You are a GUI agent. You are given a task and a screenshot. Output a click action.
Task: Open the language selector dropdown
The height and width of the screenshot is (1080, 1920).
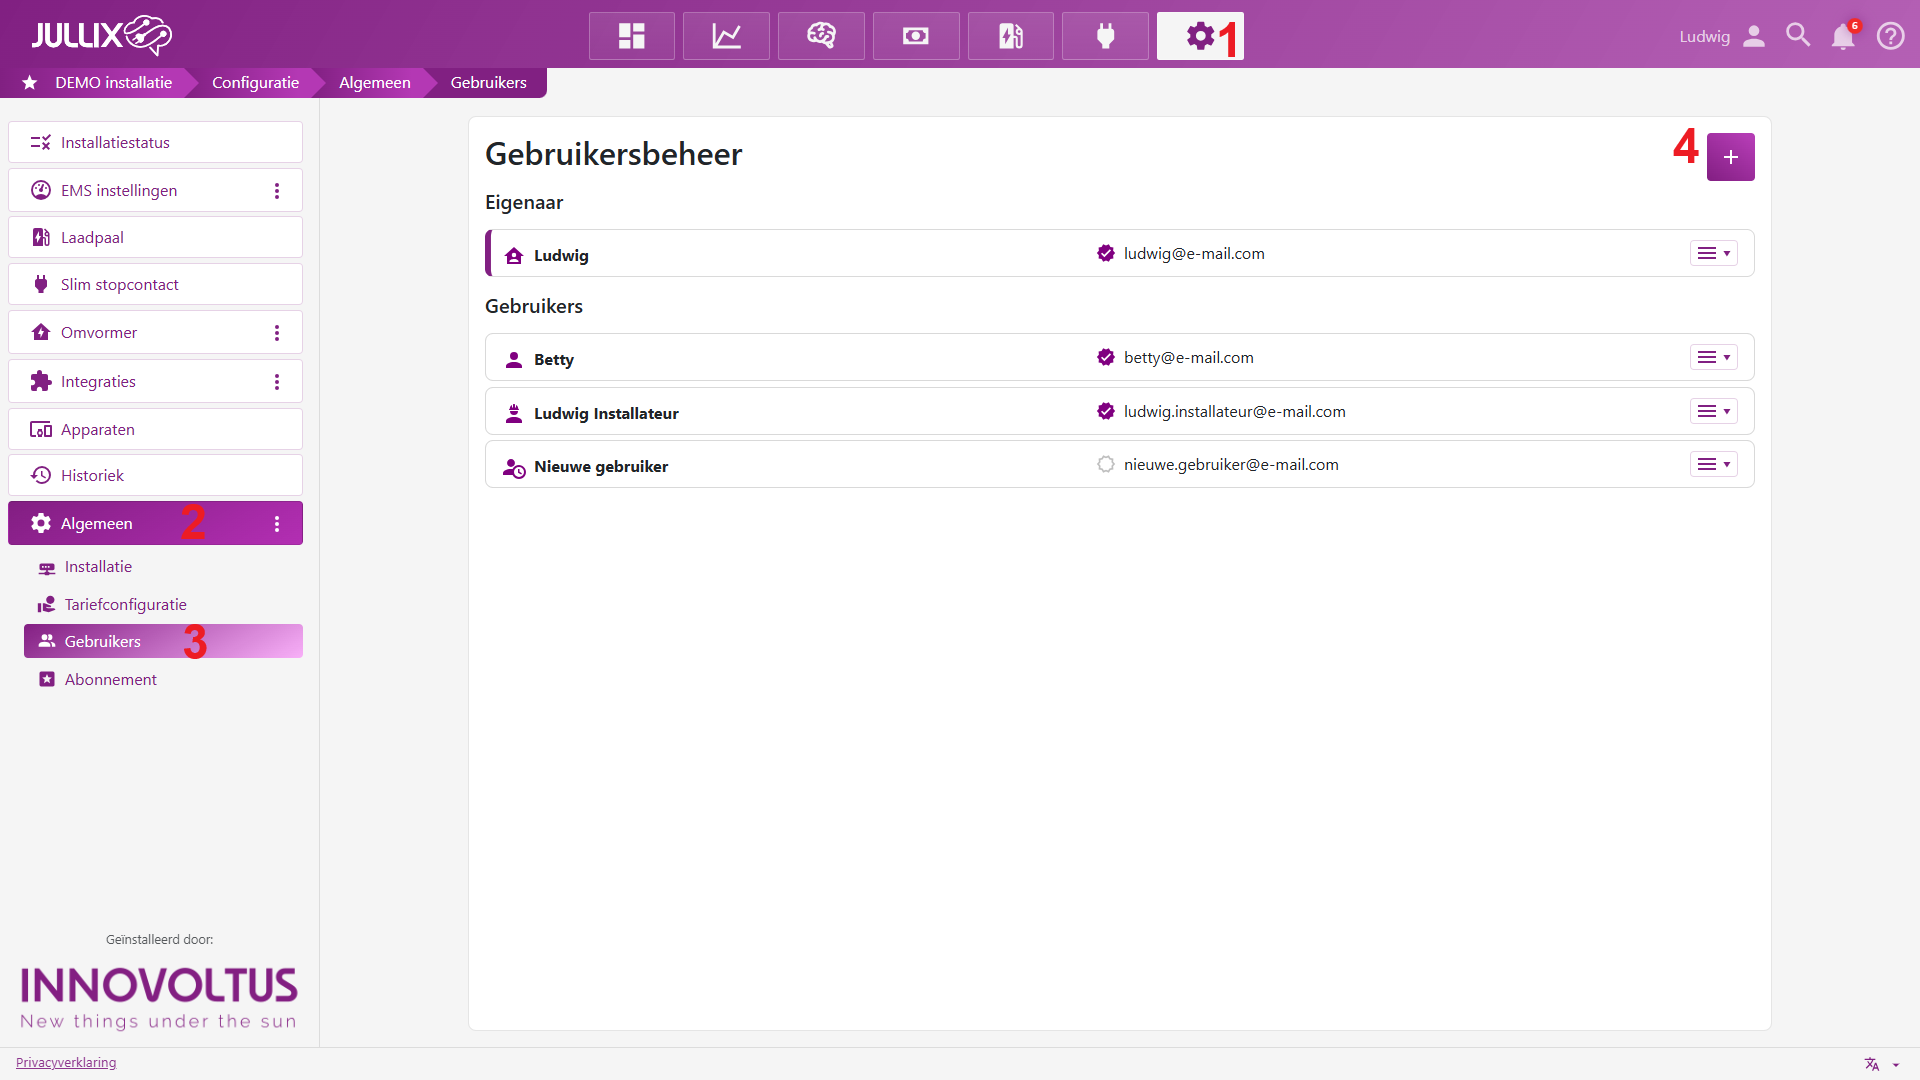[1881, 1064]
